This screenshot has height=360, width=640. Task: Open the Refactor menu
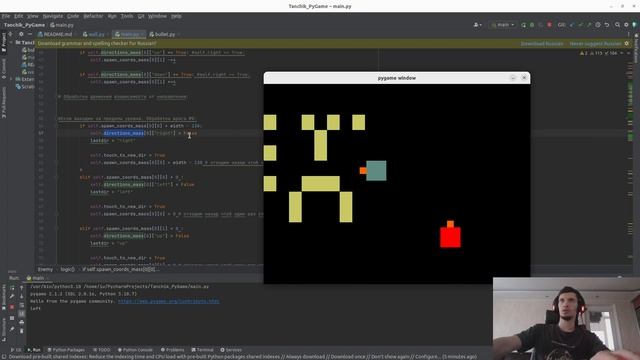tap(93, 16)
